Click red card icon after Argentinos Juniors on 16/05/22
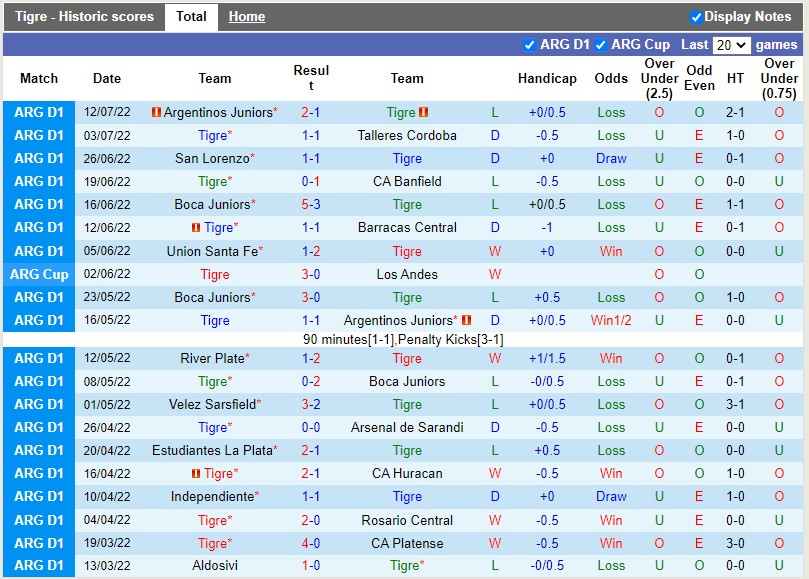The image size is (809, 579). pos(466,320)
